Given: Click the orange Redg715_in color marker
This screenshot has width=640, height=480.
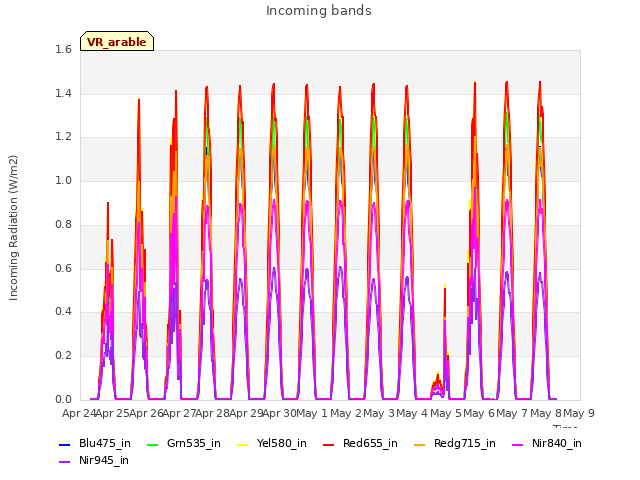Looking at the screenshot, I should [419, 444].
